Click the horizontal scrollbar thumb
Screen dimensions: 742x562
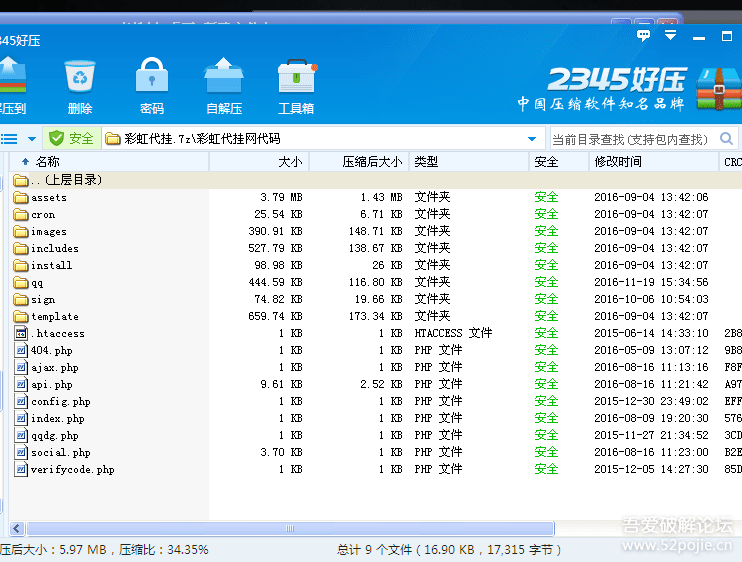(x=290, y=528)
